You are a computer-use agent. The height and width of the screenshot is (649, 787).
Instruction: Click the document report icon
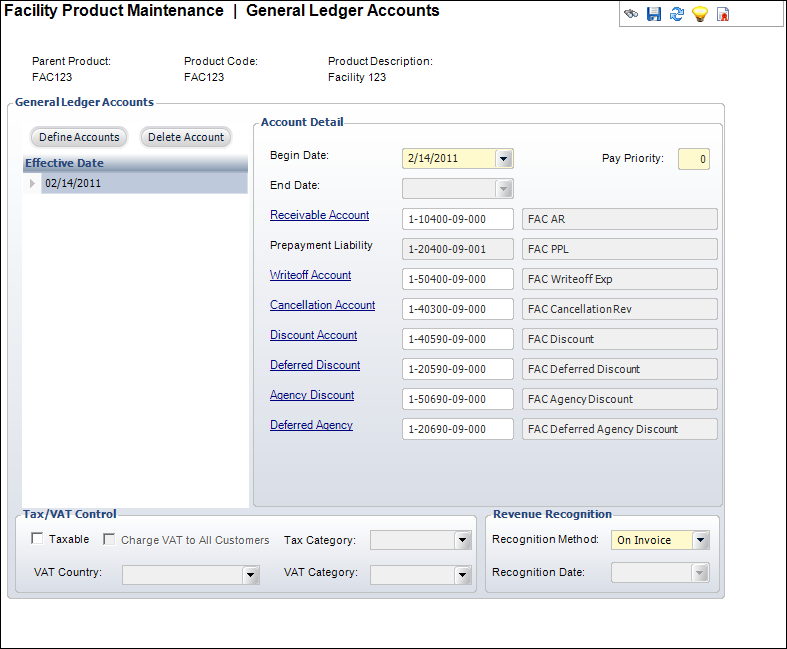point(723,14)
